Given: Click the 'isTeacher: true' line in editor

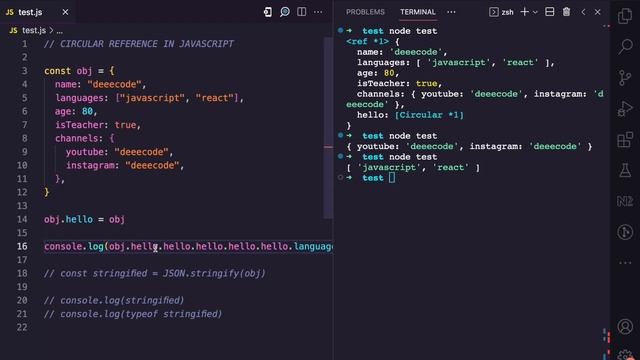Looking at the screenshot, I should pyautogui.click(x=98, y=125).
